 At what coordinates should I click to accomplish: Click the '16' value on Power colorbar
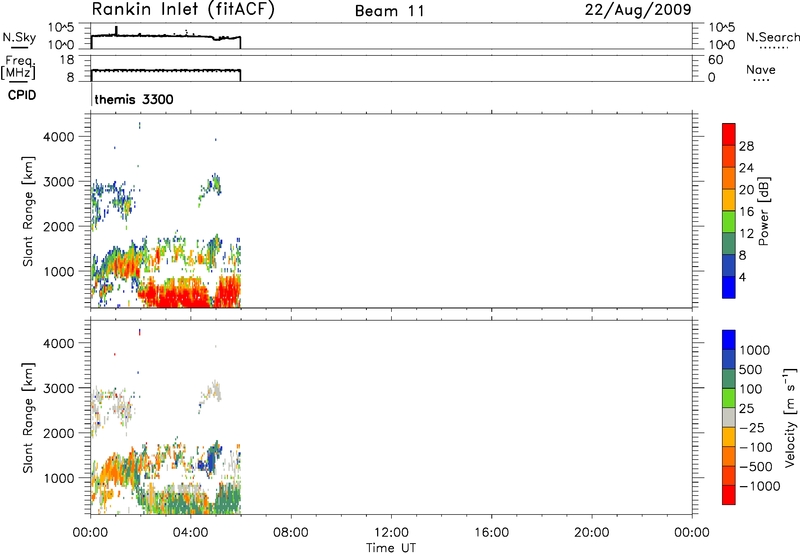(746, 212)
